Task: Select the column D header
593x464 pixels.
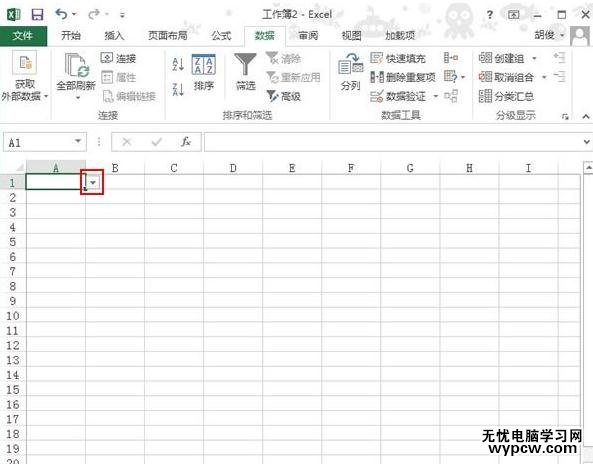Action: point(233,168)
